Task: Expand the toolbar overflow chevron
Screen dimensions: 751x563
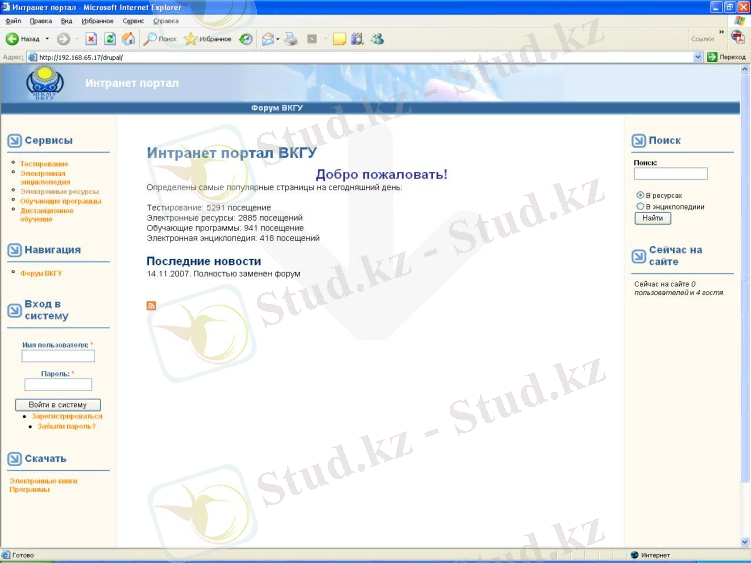Action: pos(721,32)
